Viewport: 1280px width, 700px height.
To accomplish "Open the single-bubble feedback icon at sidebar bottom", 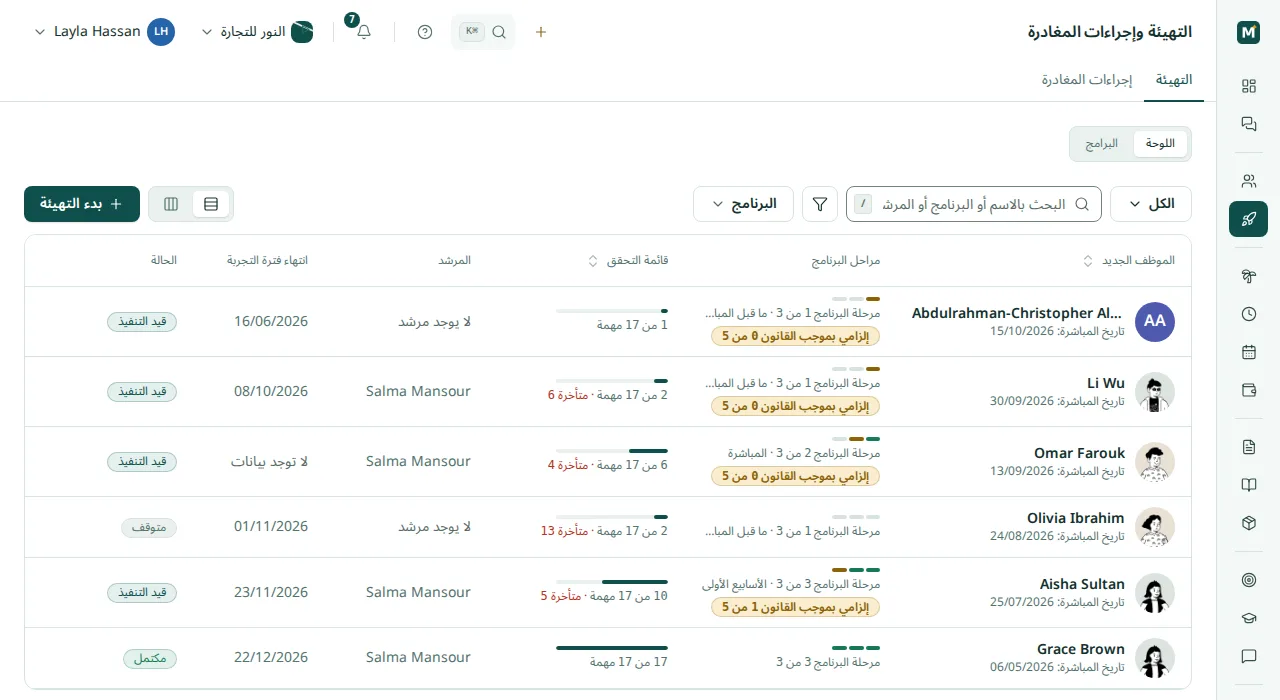I will pyautogui.click(x=1248, y=656).
